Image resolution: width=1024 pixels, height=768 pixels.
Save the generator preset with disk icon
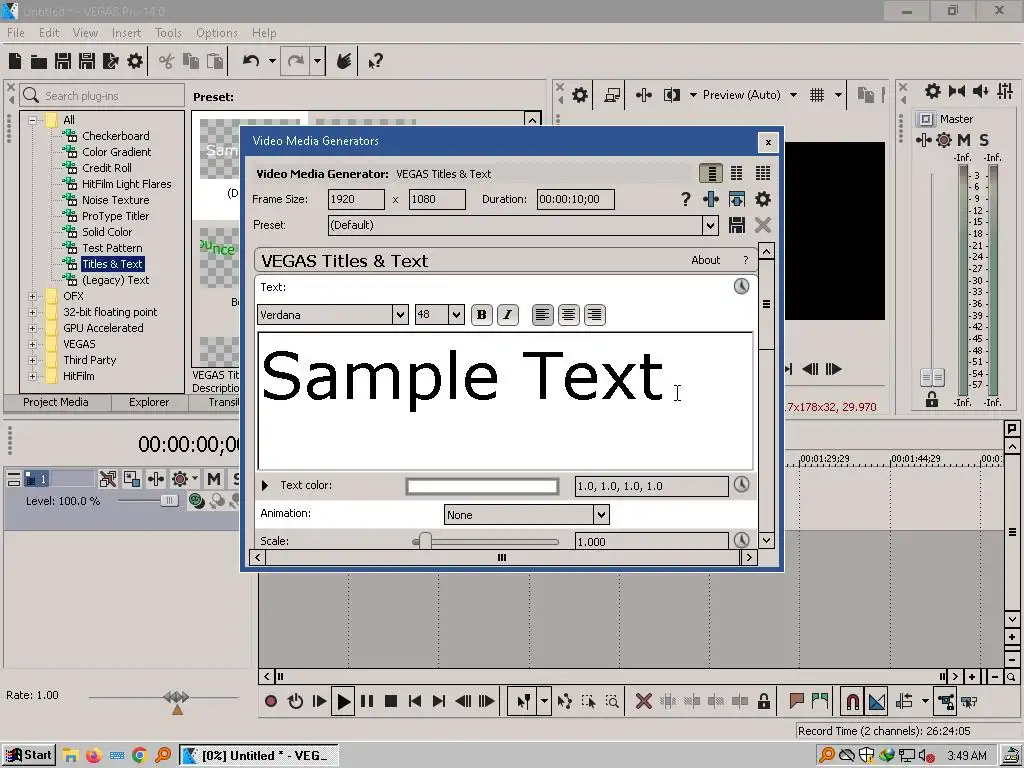[x=737, y=225]
